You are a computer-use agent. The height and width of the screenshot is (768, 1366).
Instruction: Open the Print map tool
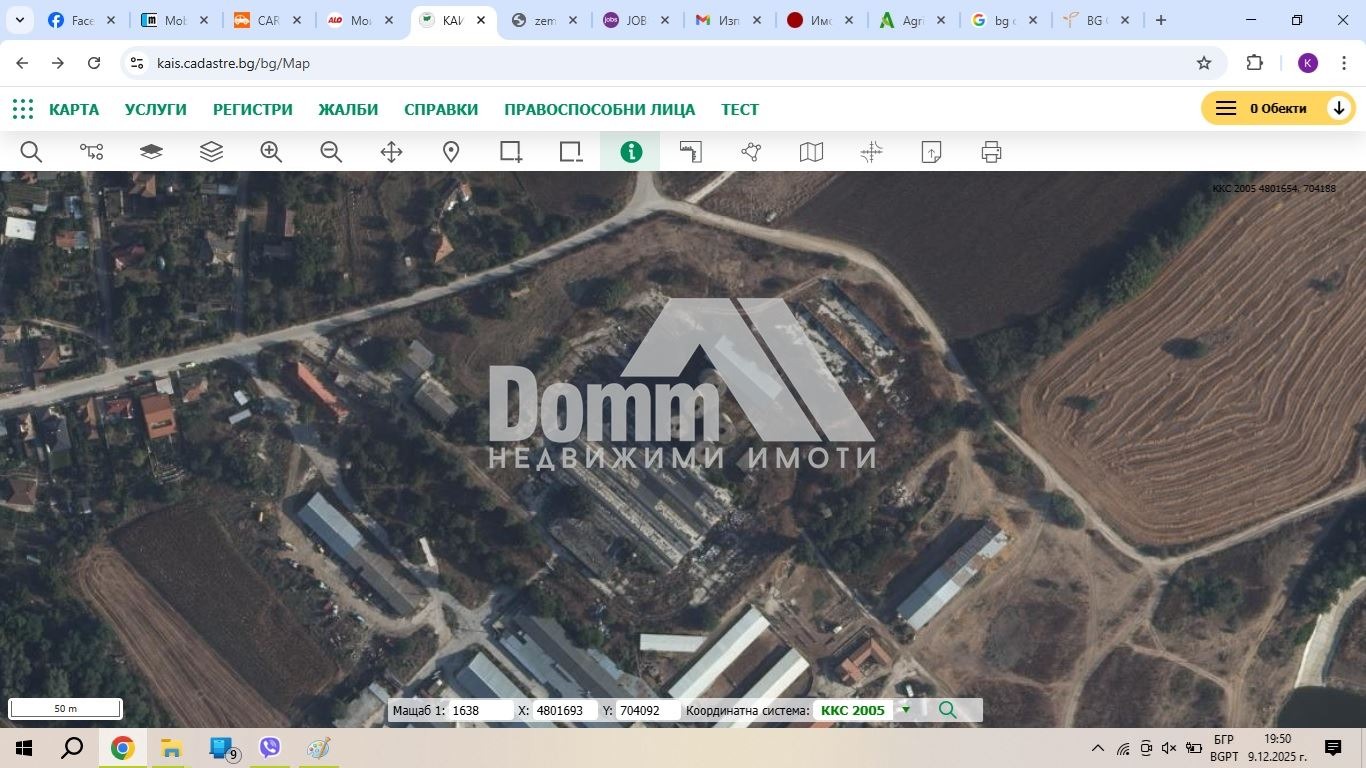click(x=990, y=151)
